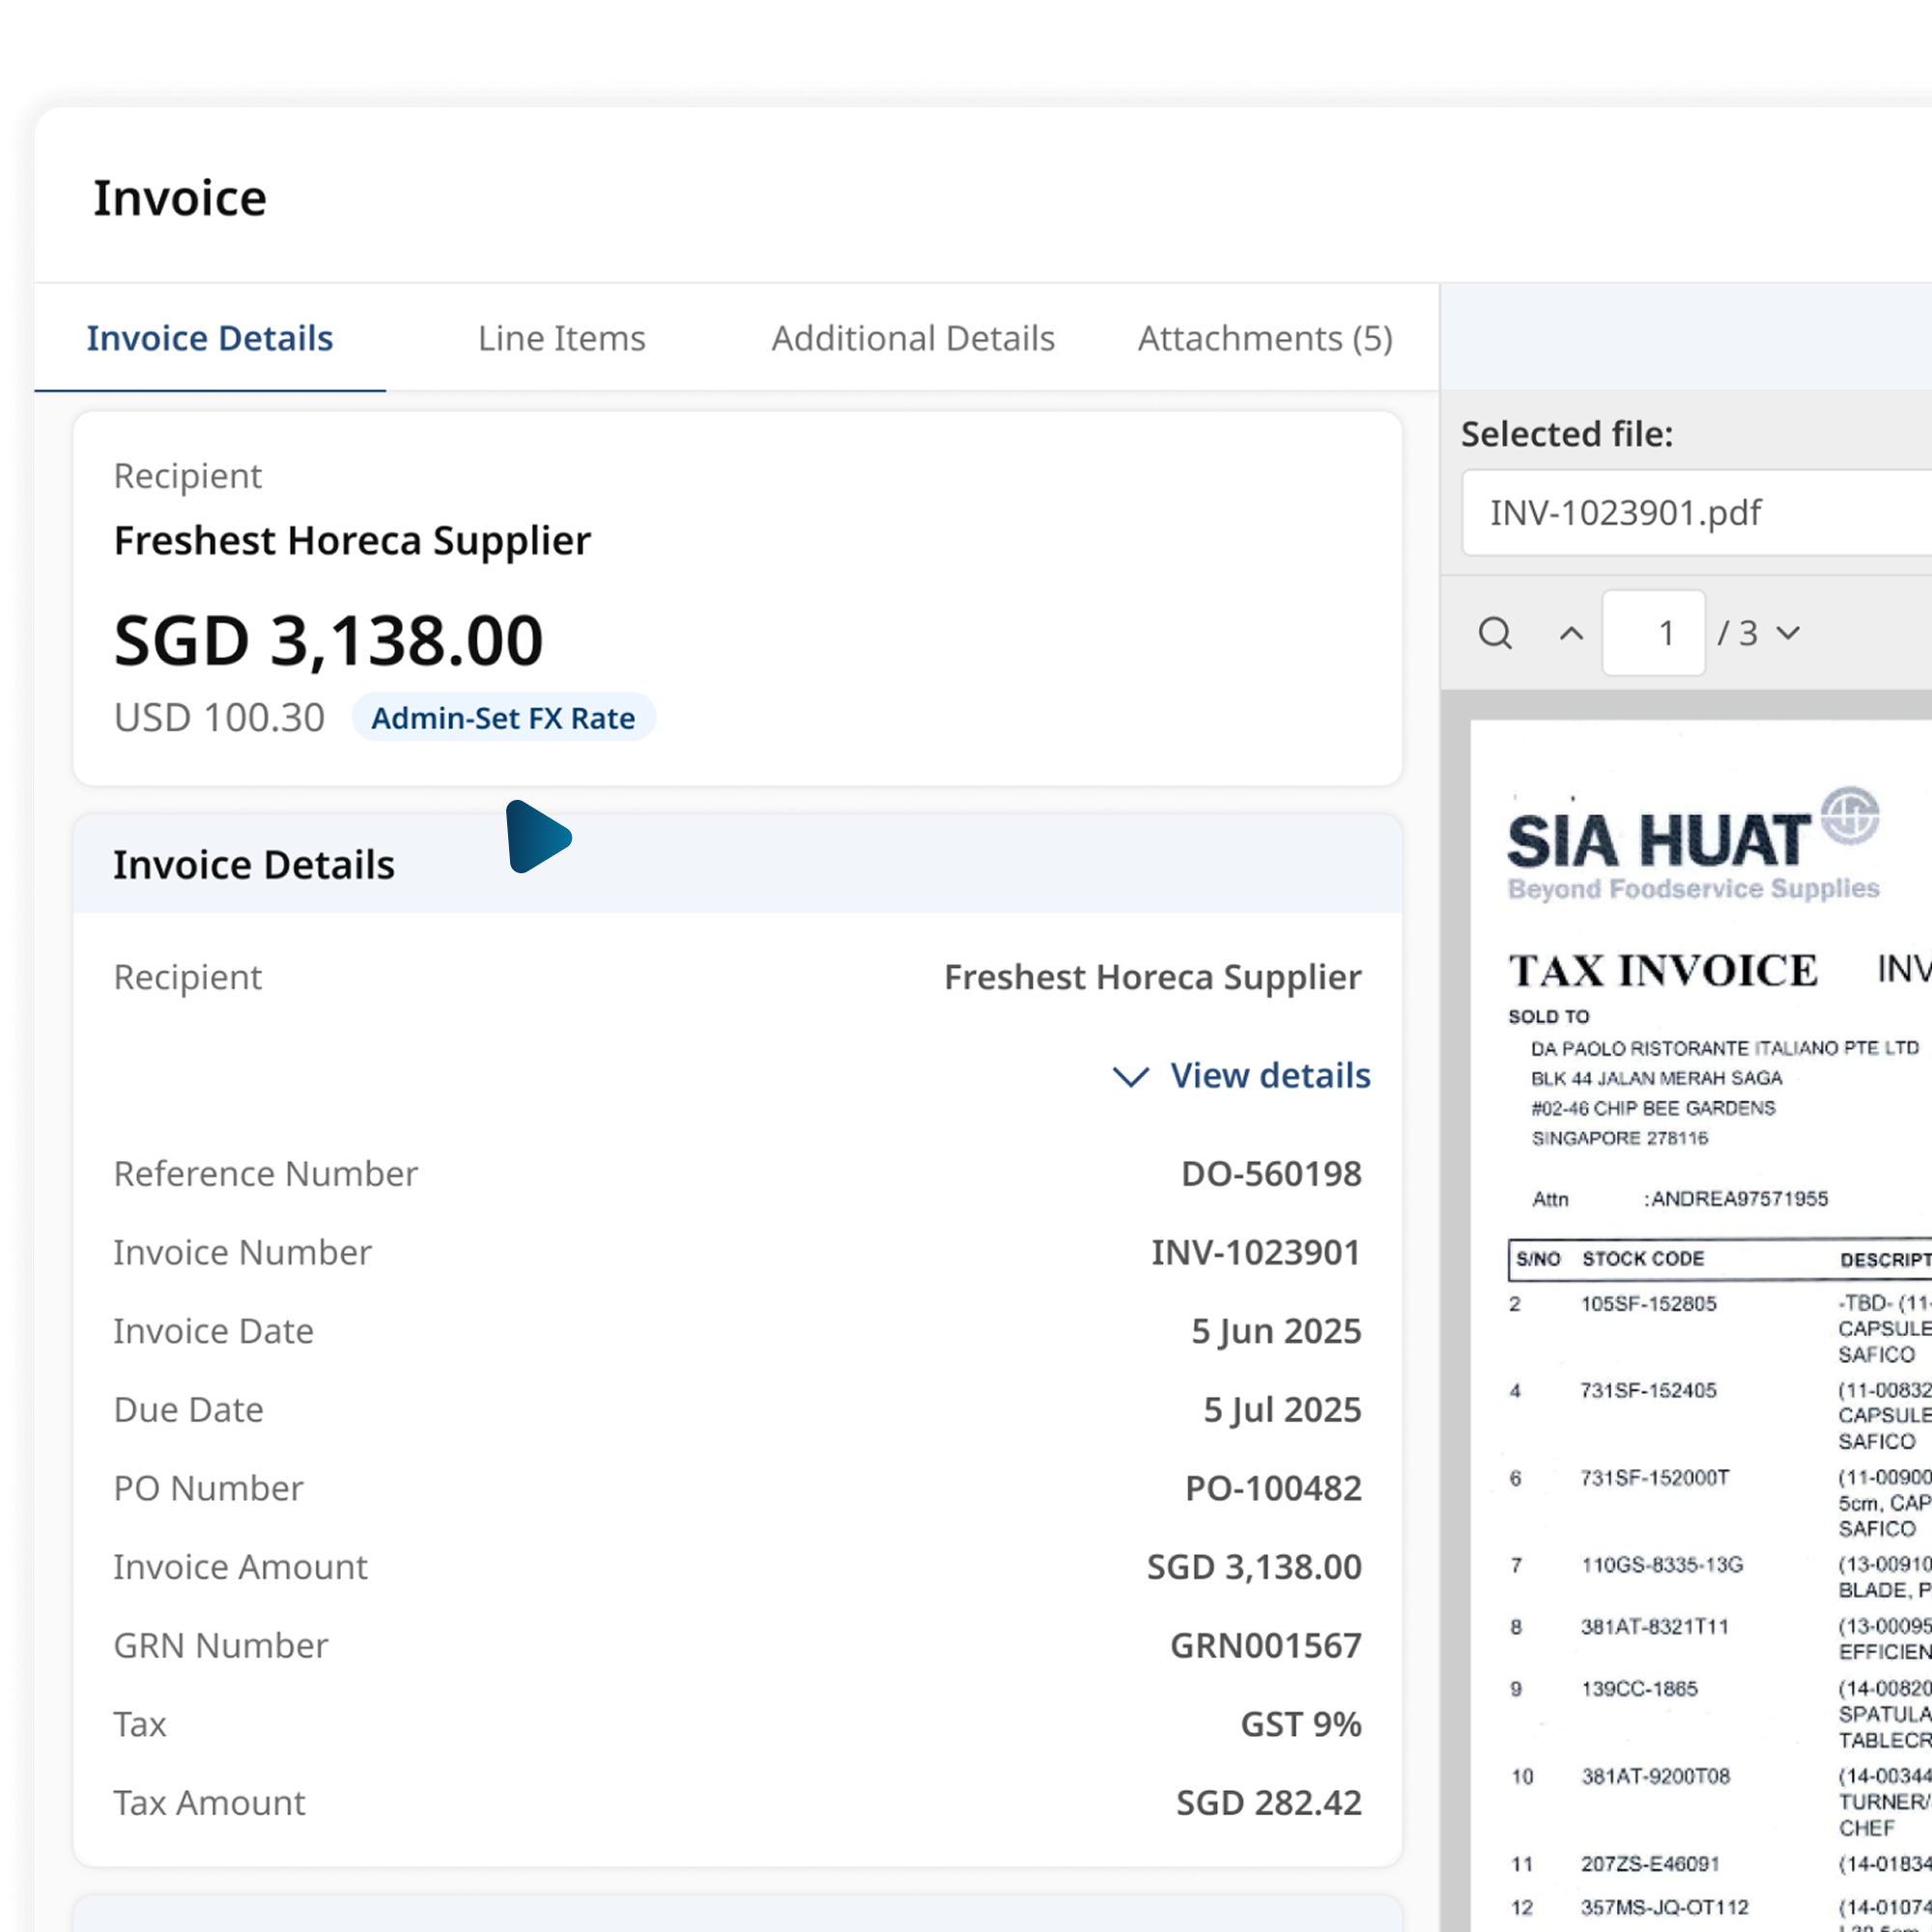Open the Additional Details tab
The width and height of the screenshot is (1932, 1932).
913,338
